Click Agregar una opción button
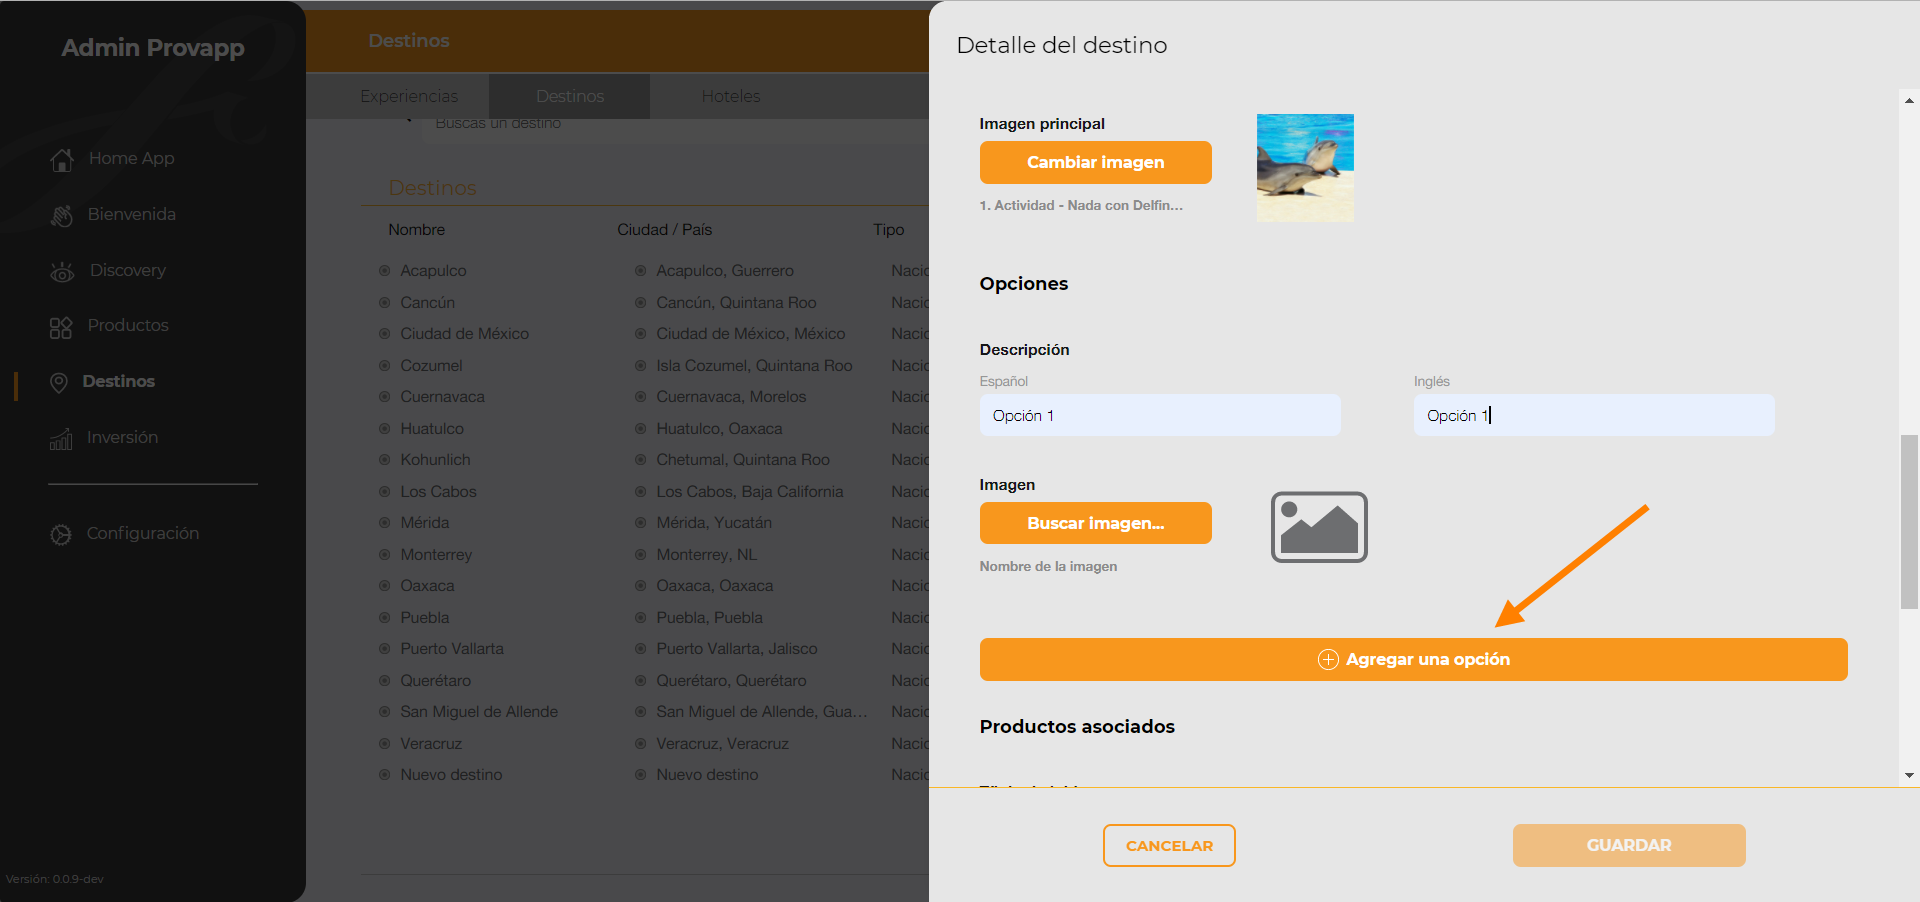The width and height of the screenshot is (1920, 902). (x=1414, y=659)
